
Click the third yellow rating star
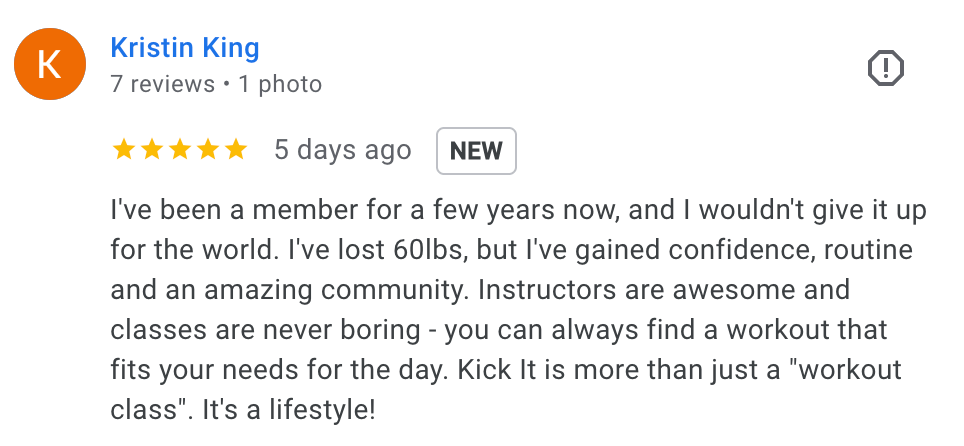(x=180, y=150)
